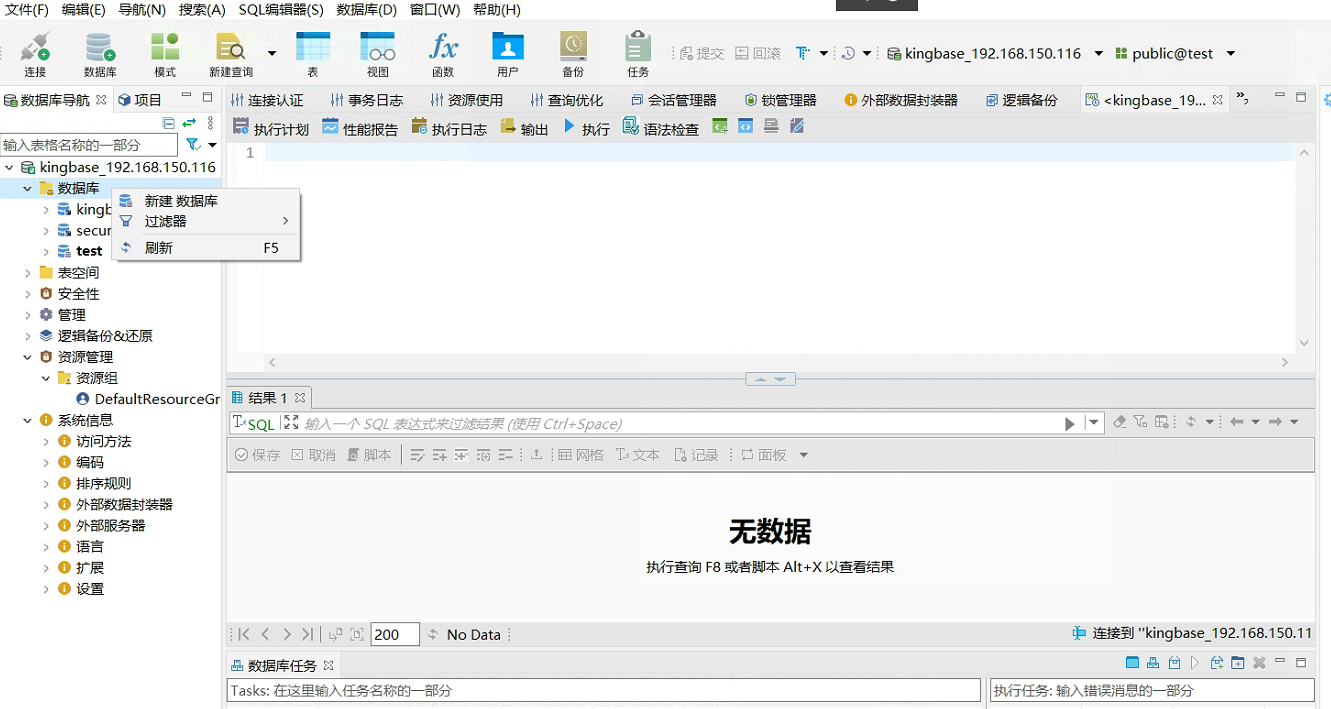Viewport: 1331px width, 709px height.
Task: Click the 连接 (Connect) toolbar icon
Action: click(35, 54)
